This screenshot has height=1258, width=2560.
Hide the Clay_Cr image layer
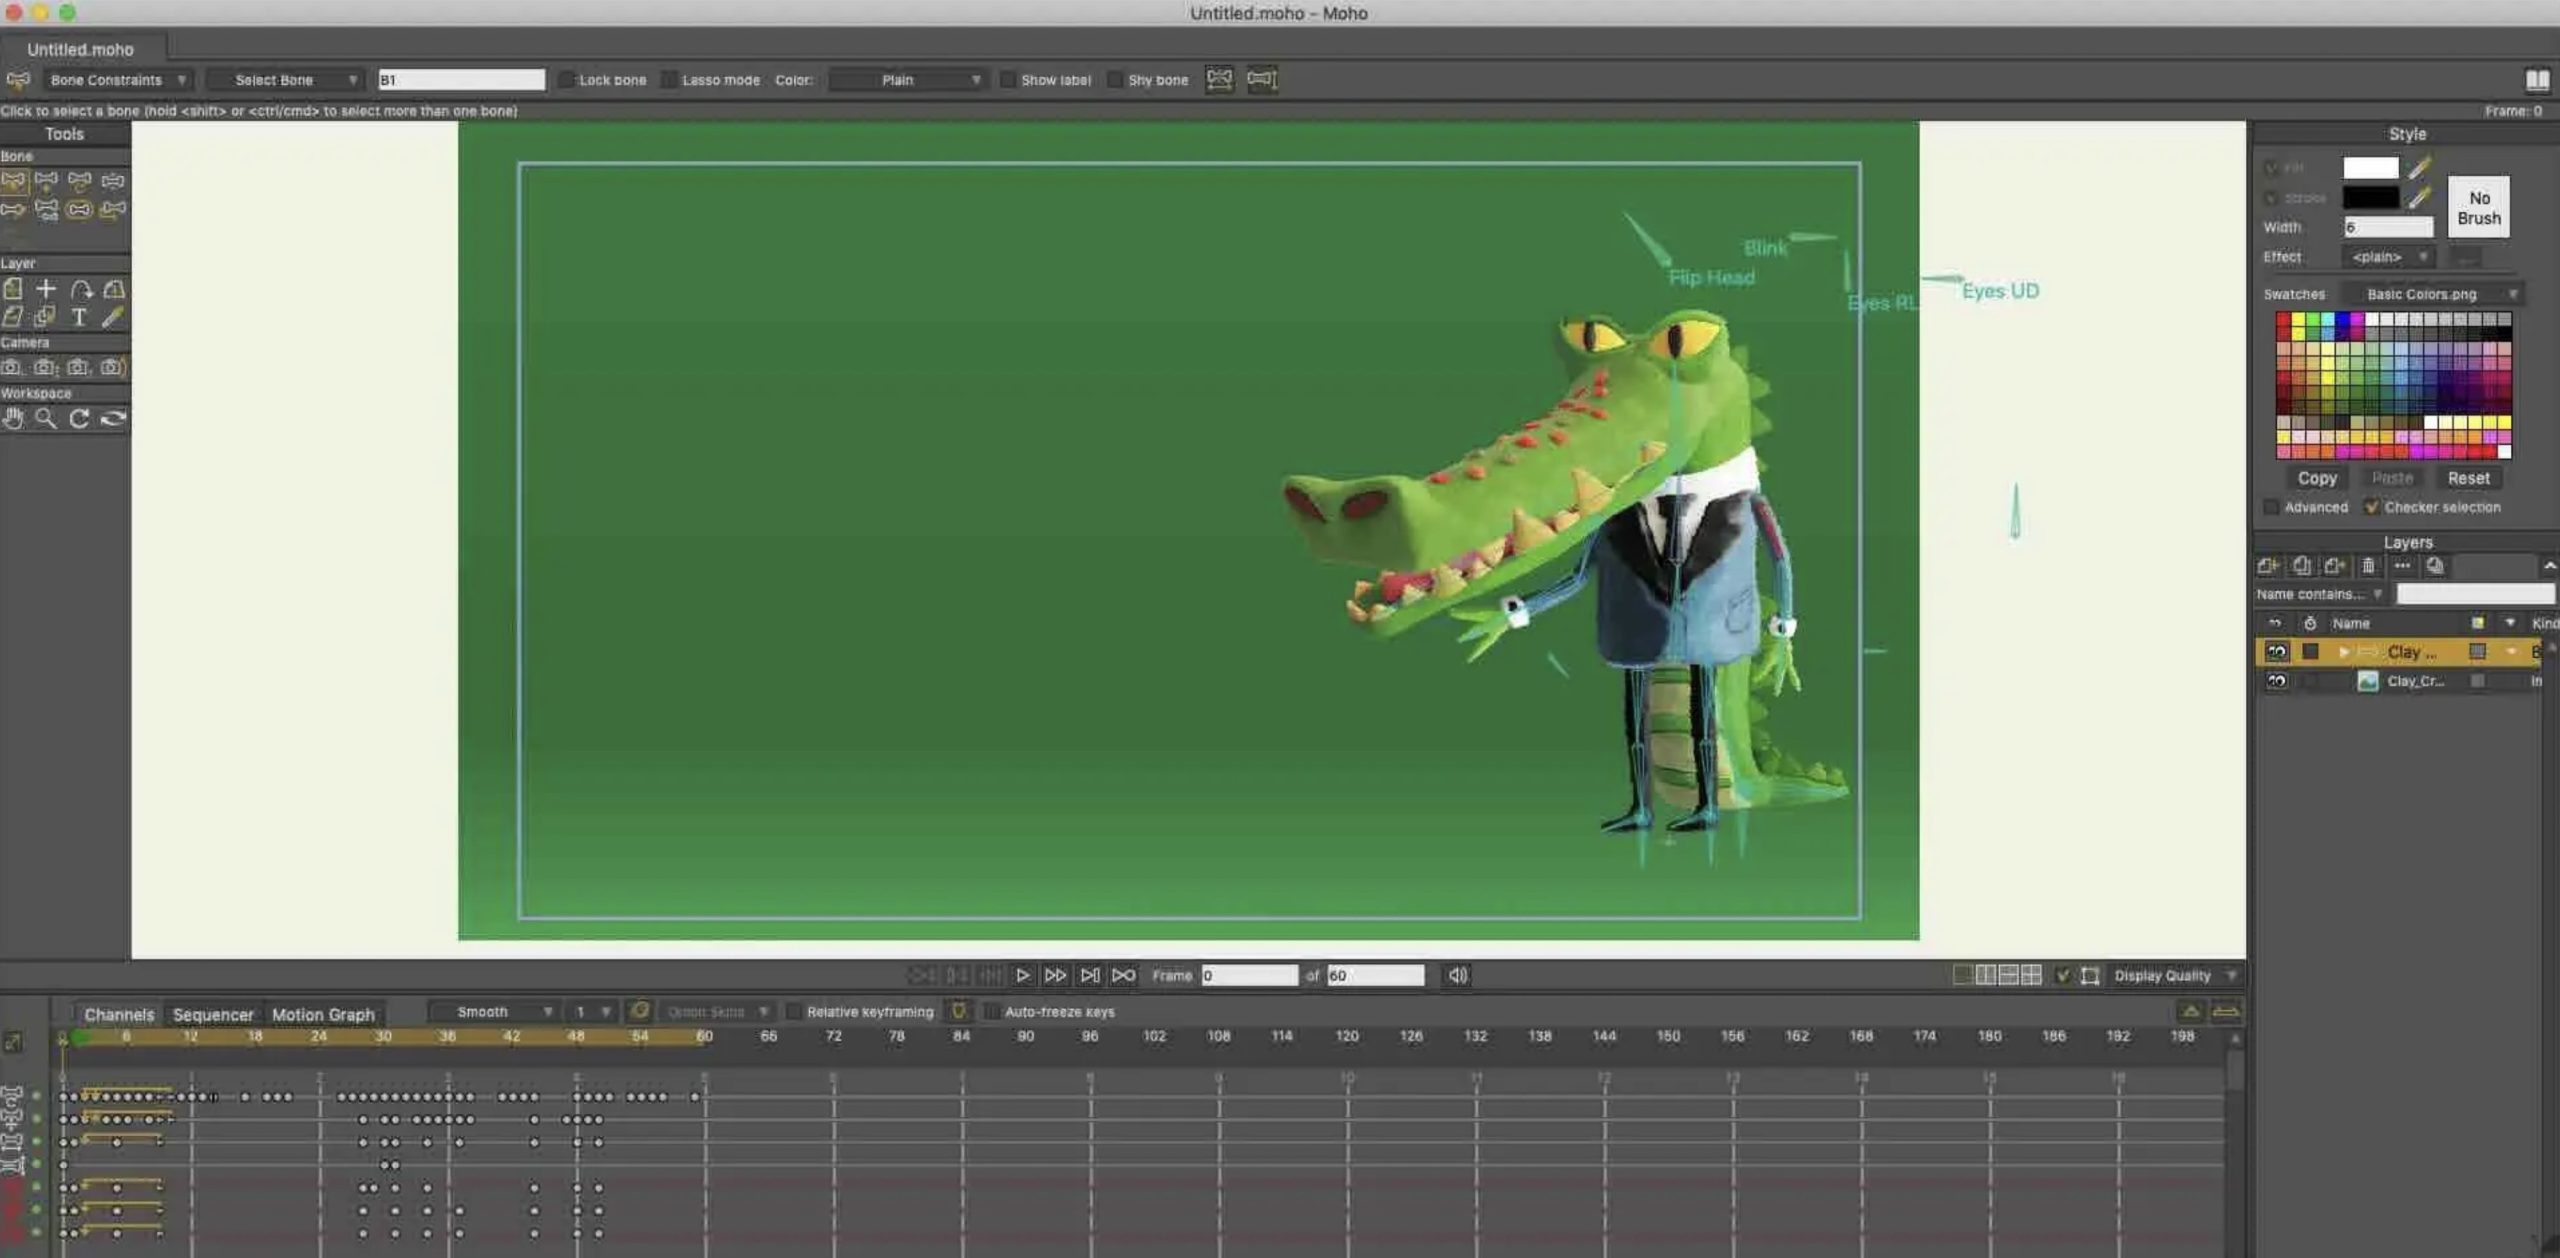(x=2277, y=681)
